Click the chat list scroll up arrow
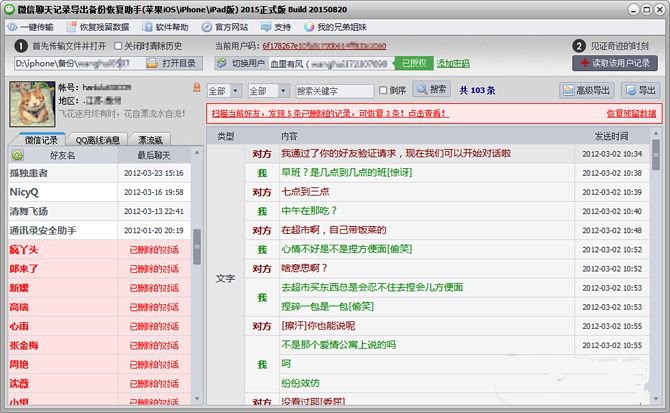Image resolution: width=670 pixels, height=413 pixels. click(656, 133)
